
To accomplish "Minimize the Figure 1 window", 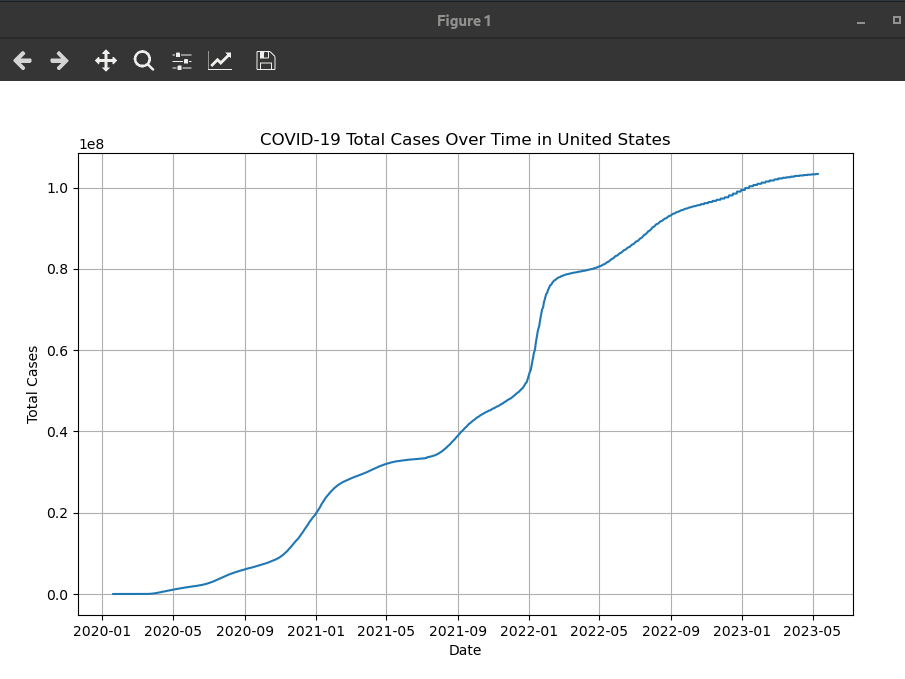I will [x=861, y=23].
